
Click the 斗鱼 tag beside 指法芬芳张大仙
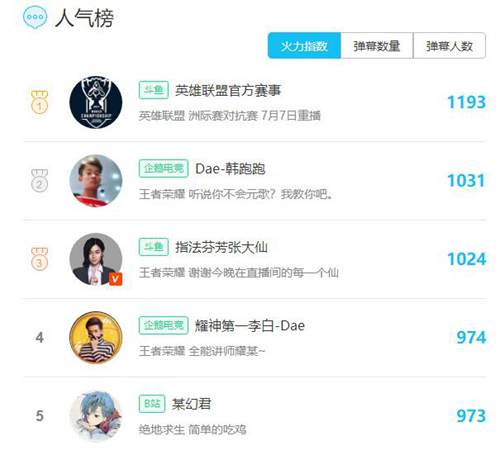click(x=154, y=247)
